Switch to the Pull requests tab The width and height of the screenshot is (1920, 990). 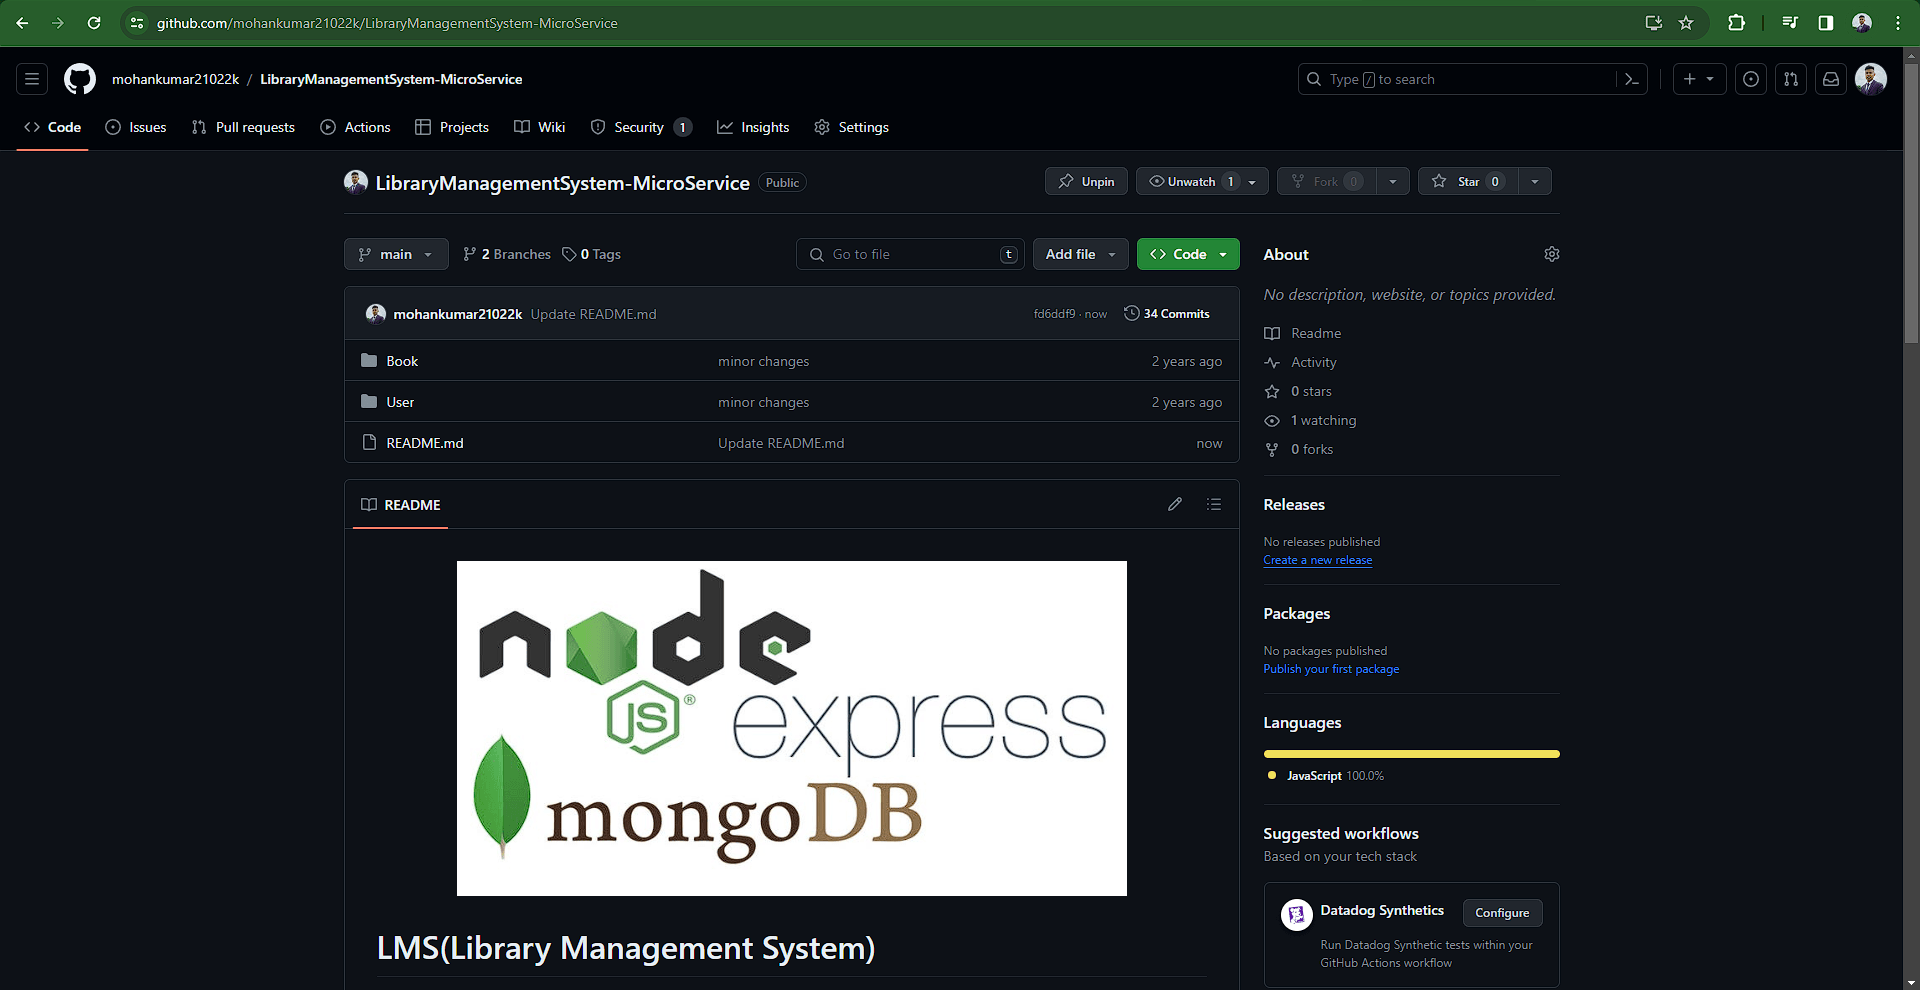pyautogui.click(x=243, y=127)
